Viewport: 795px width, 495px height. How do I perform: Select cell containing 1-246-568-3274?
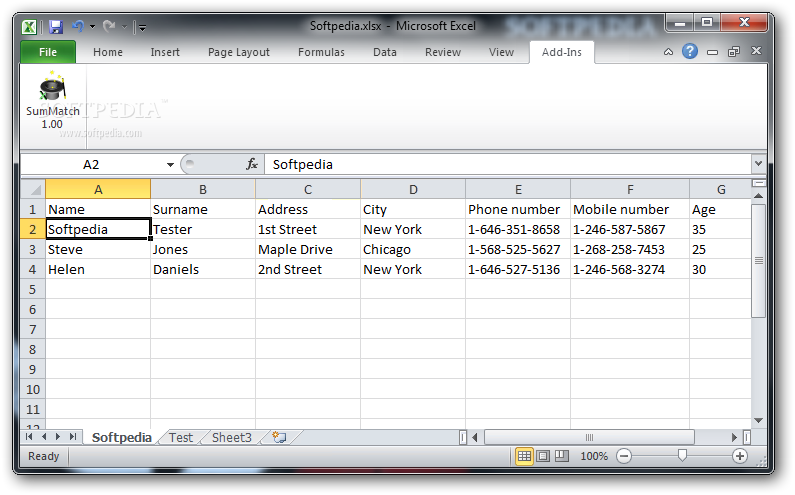coord(630,269)
